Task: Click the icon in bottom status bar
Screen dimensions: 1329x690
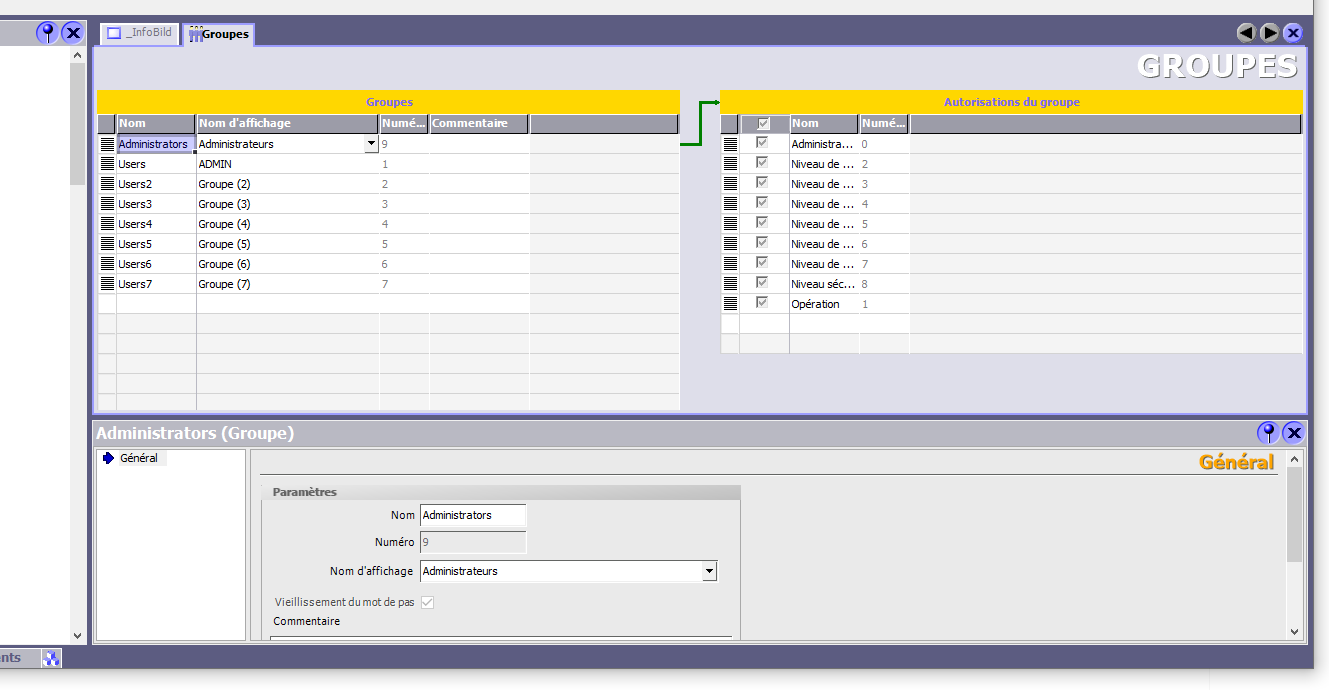Action: (51, 658)
